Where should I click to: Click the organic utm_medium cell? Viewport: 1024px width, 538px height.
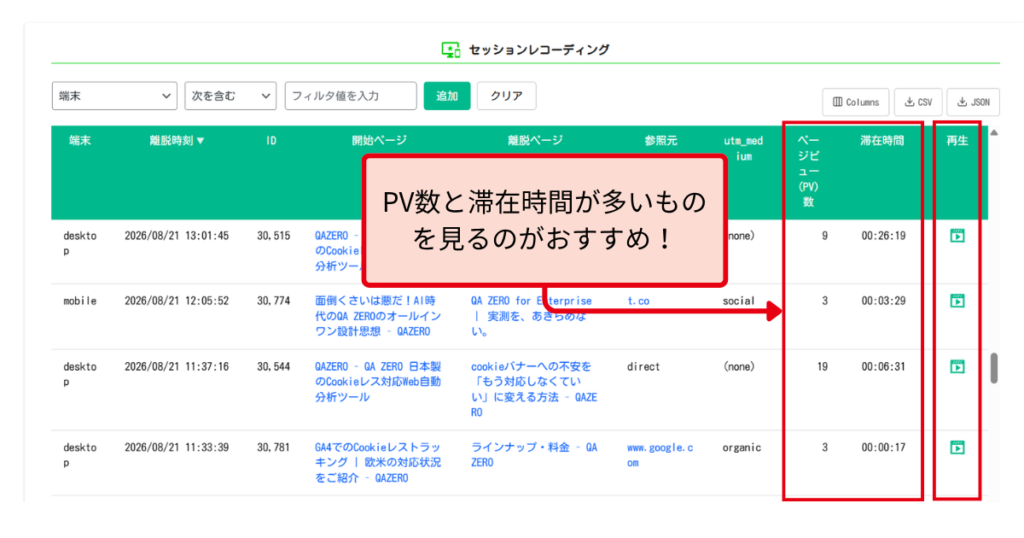tap(742, 448)
